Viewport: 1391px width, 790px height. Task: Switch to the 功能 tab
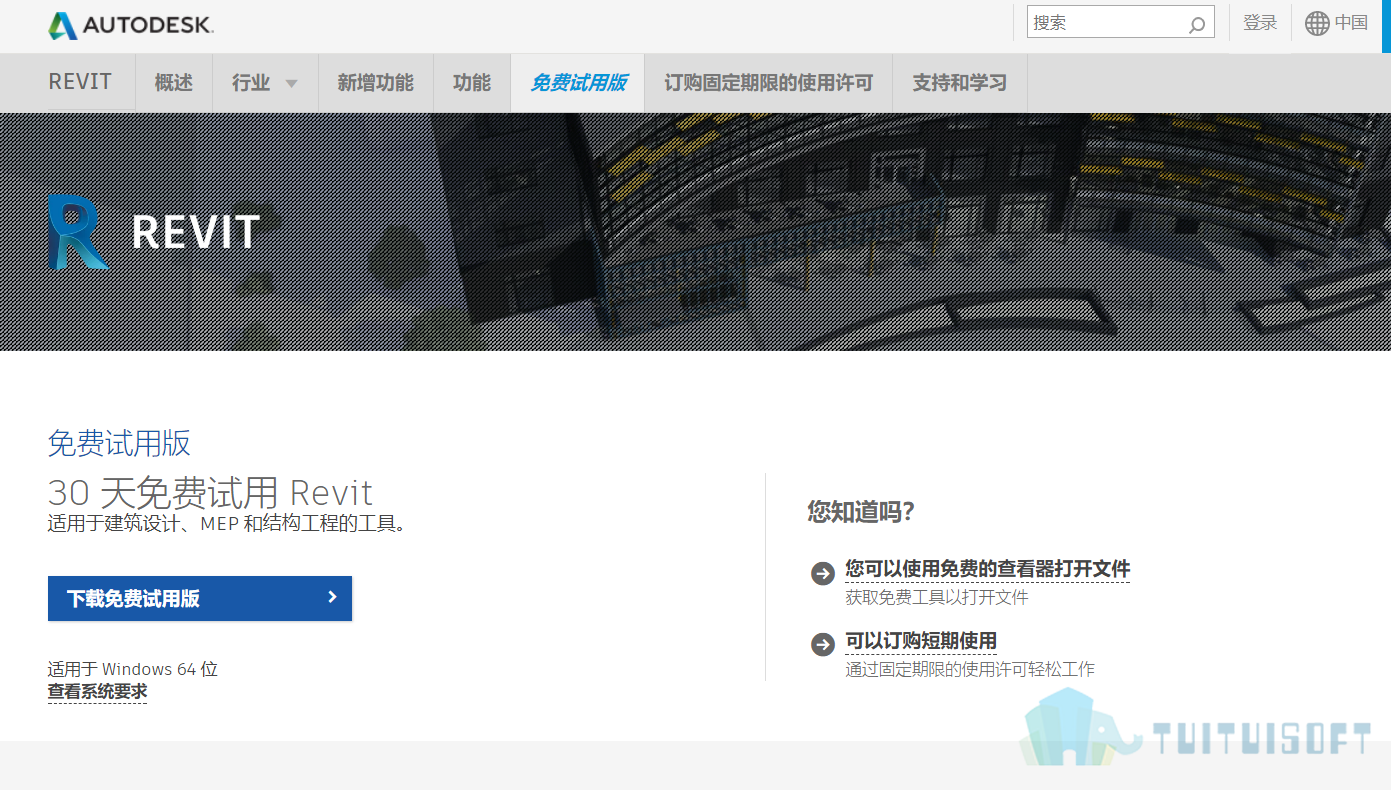(472, 83)
